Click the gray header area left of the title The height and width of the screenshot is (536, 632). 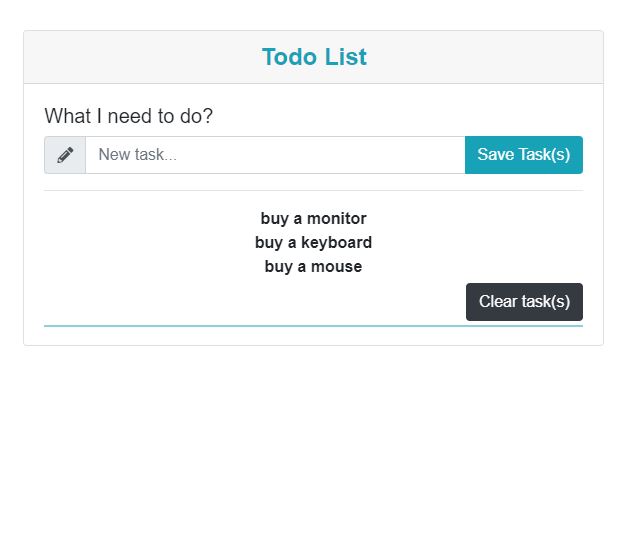click(x=141, y=57)
